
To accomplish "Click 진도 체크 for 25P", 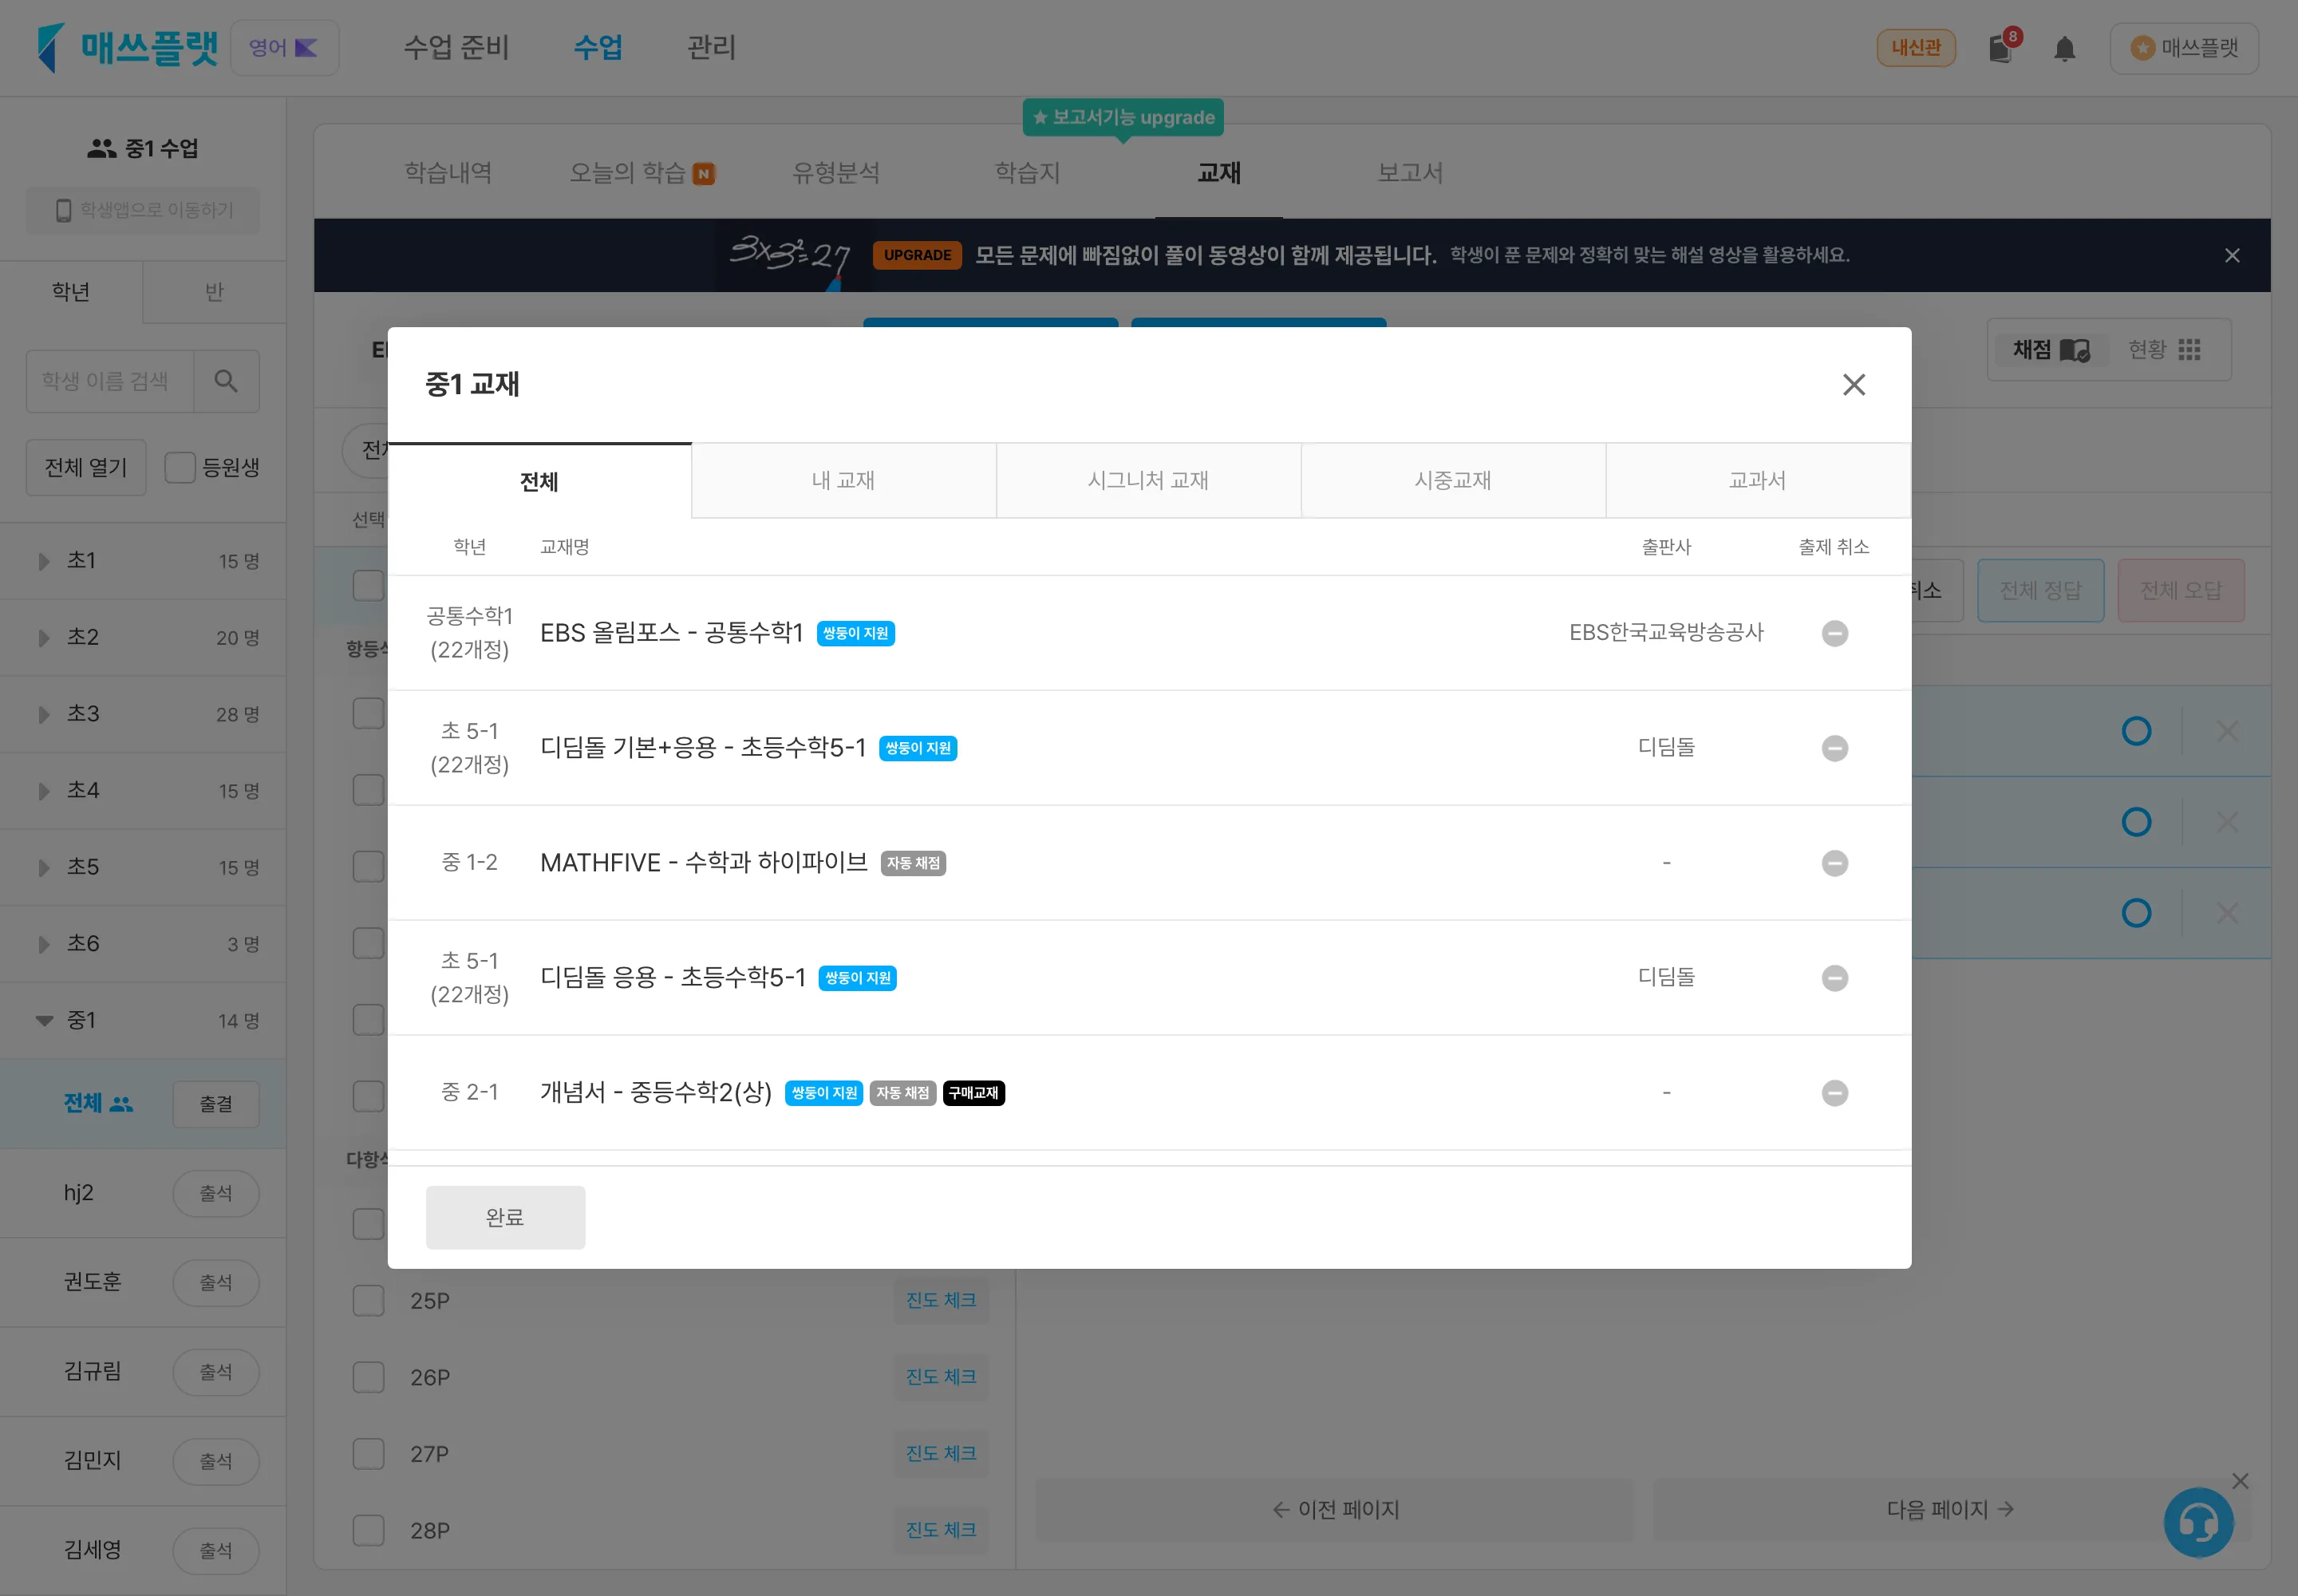I will (x=940, y=1301).
